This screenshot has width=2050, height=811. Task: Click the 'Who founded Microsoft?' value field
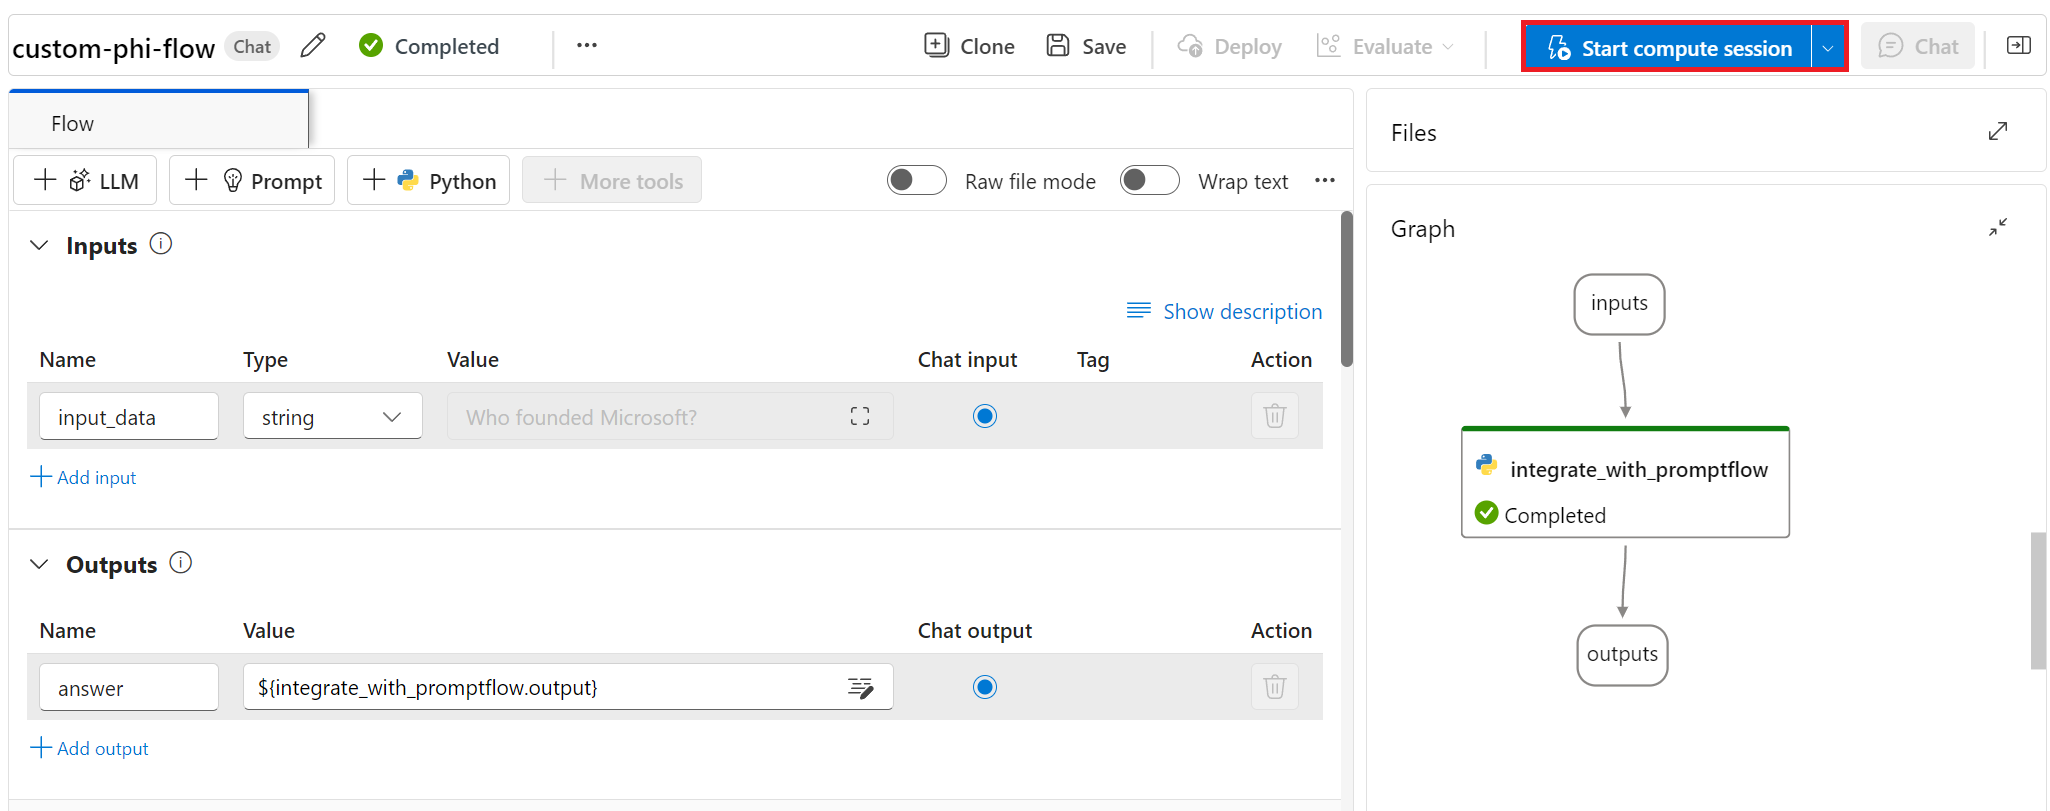click(x=670, y=416)
